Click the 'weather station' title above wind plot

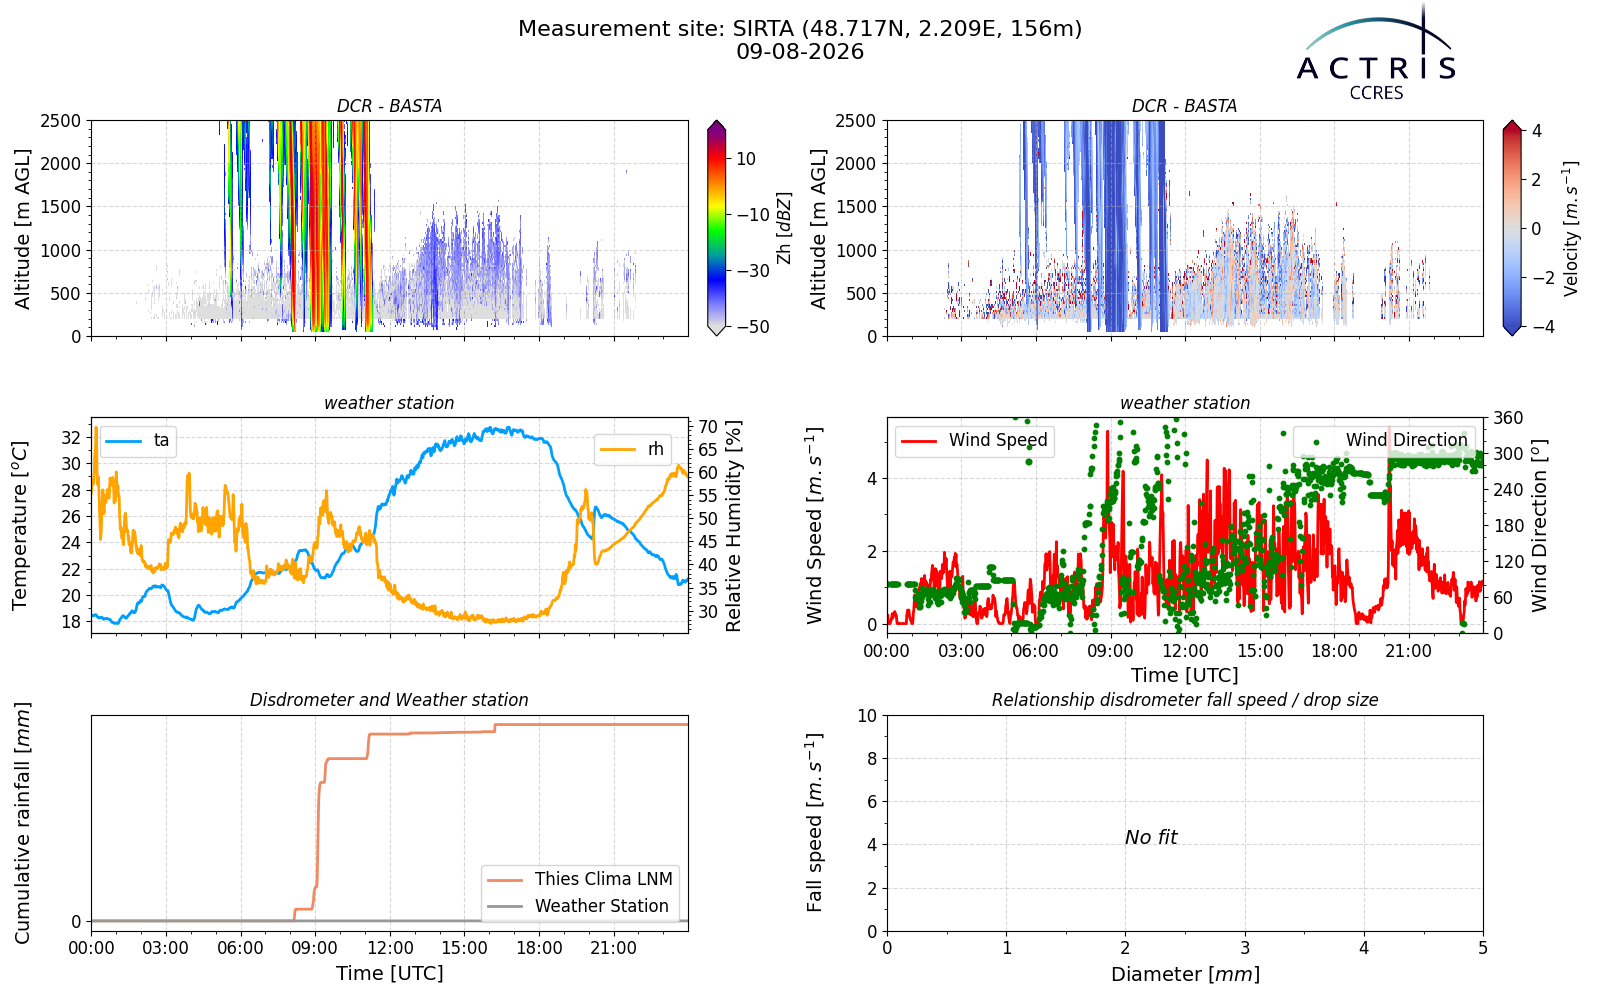point(1185,403)
